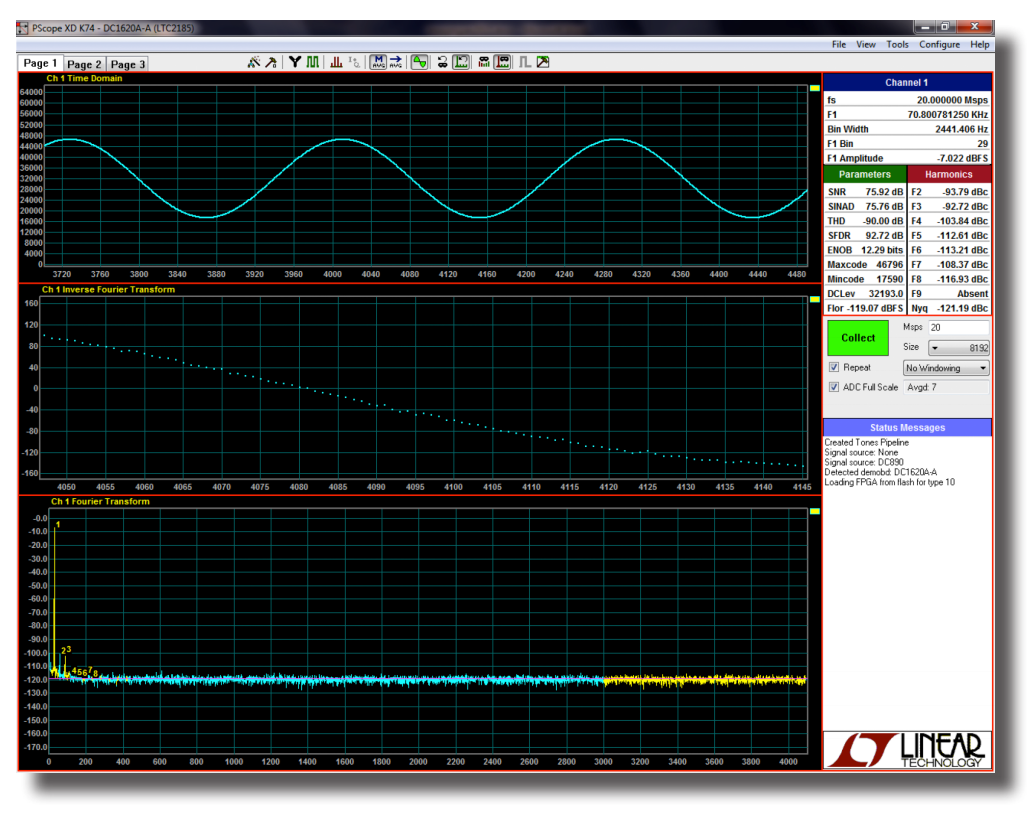This screenshot has height=814, width=1033.
Task: Uncheck the Repeat checkbox
Action: (834, 368)
